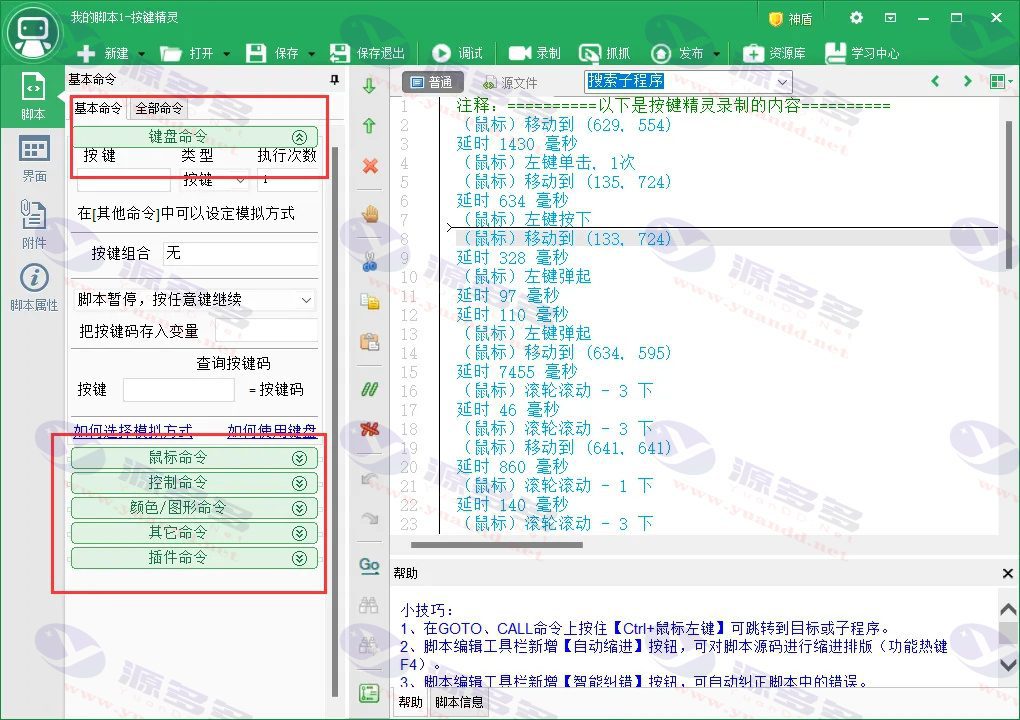The image size is (1020, 720).
Task: Open 搜索子程序 combo box
Action: point(688,81)
